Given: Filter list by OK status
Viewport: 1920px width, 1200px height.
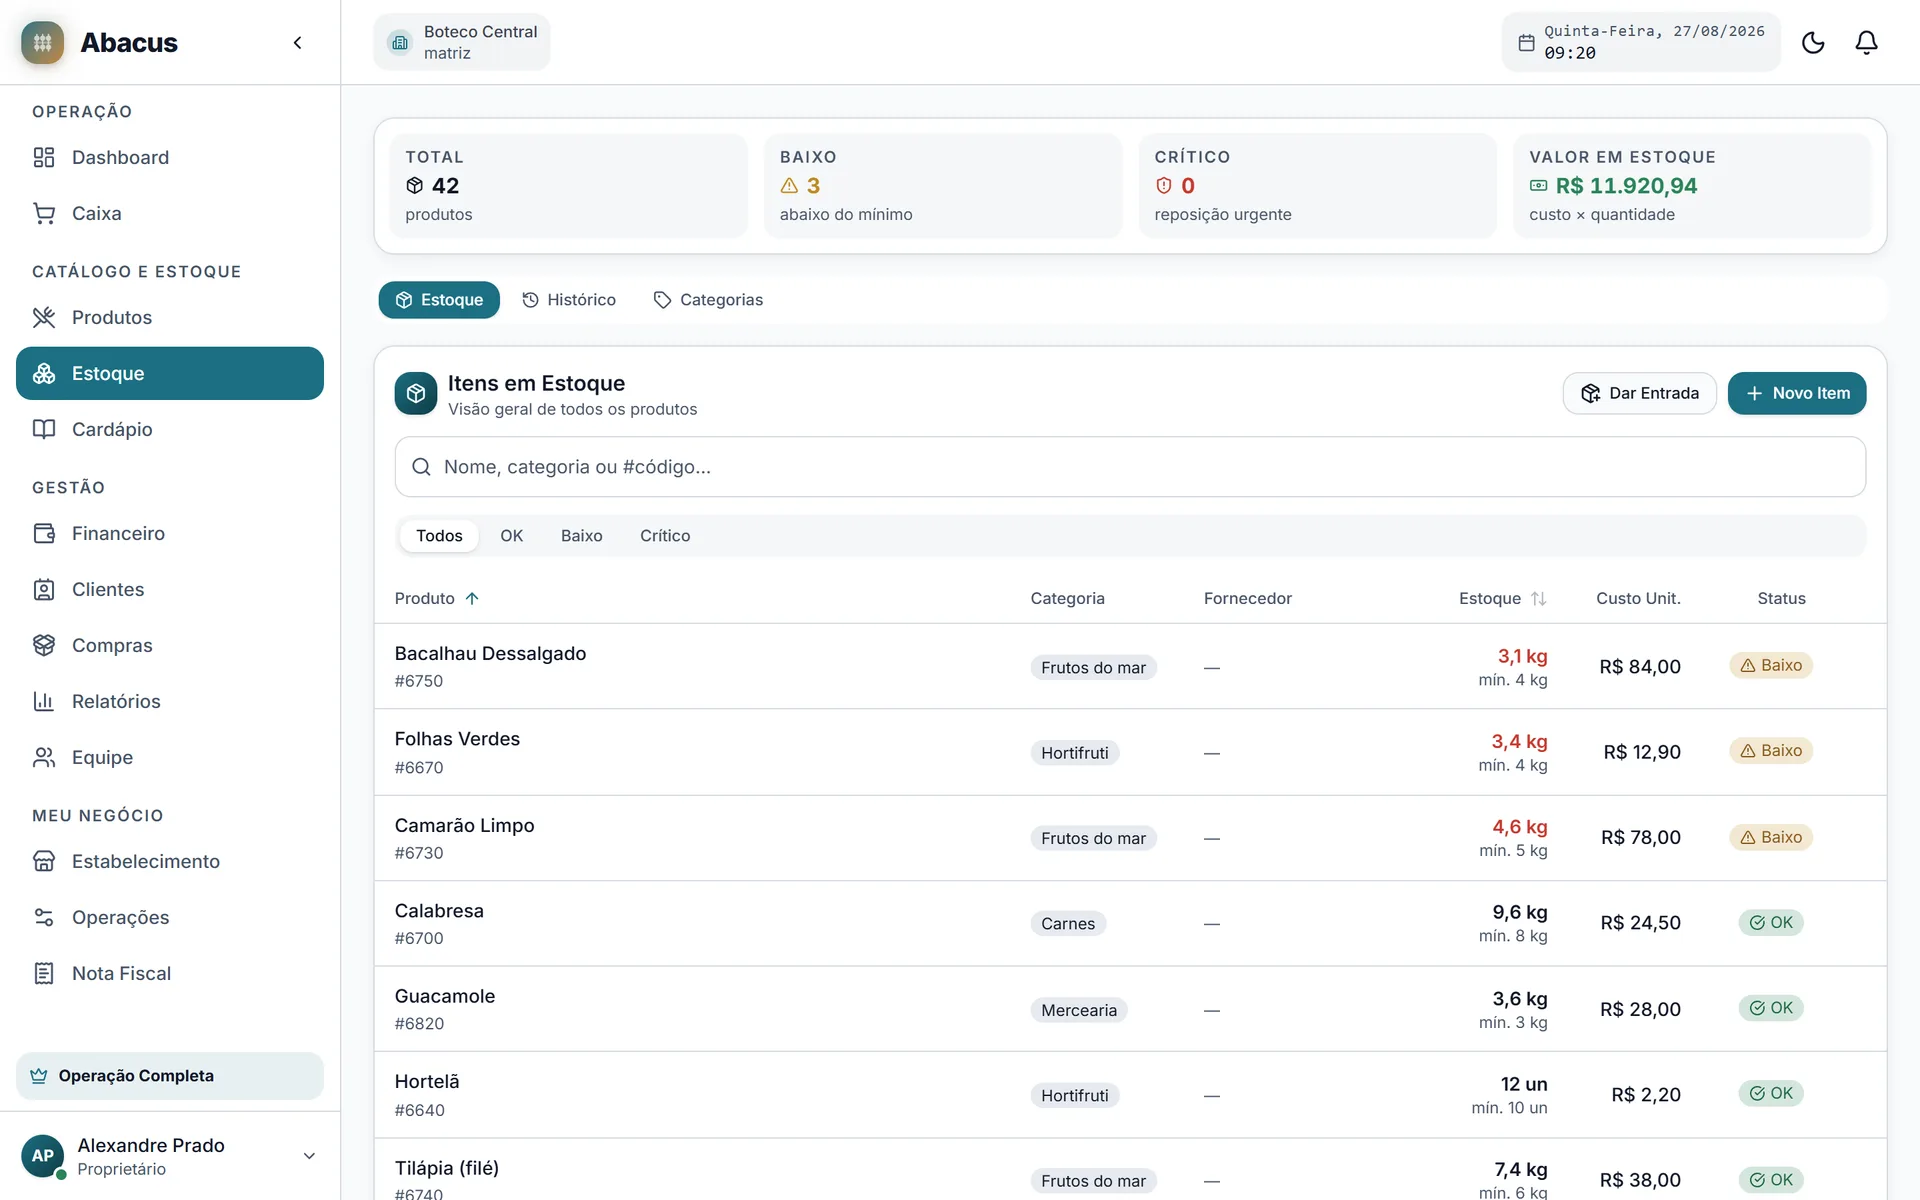Looking at the screenshot, I should tap(511, 536).
